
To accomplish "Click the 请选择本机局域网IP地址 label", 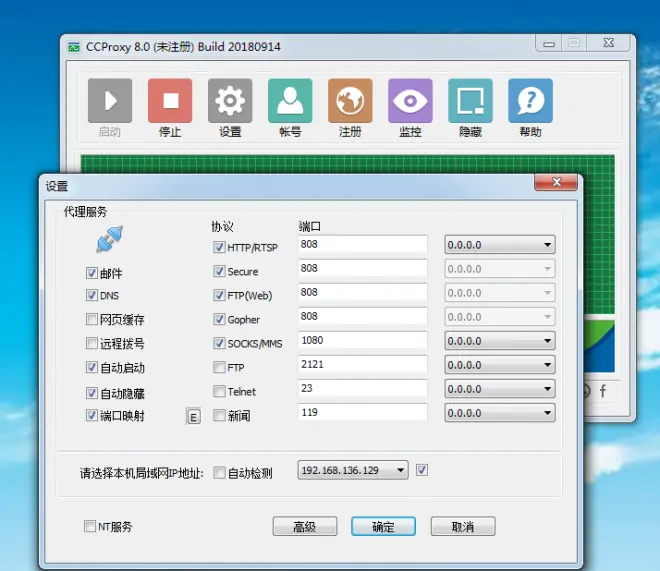I will click(142, 473).
